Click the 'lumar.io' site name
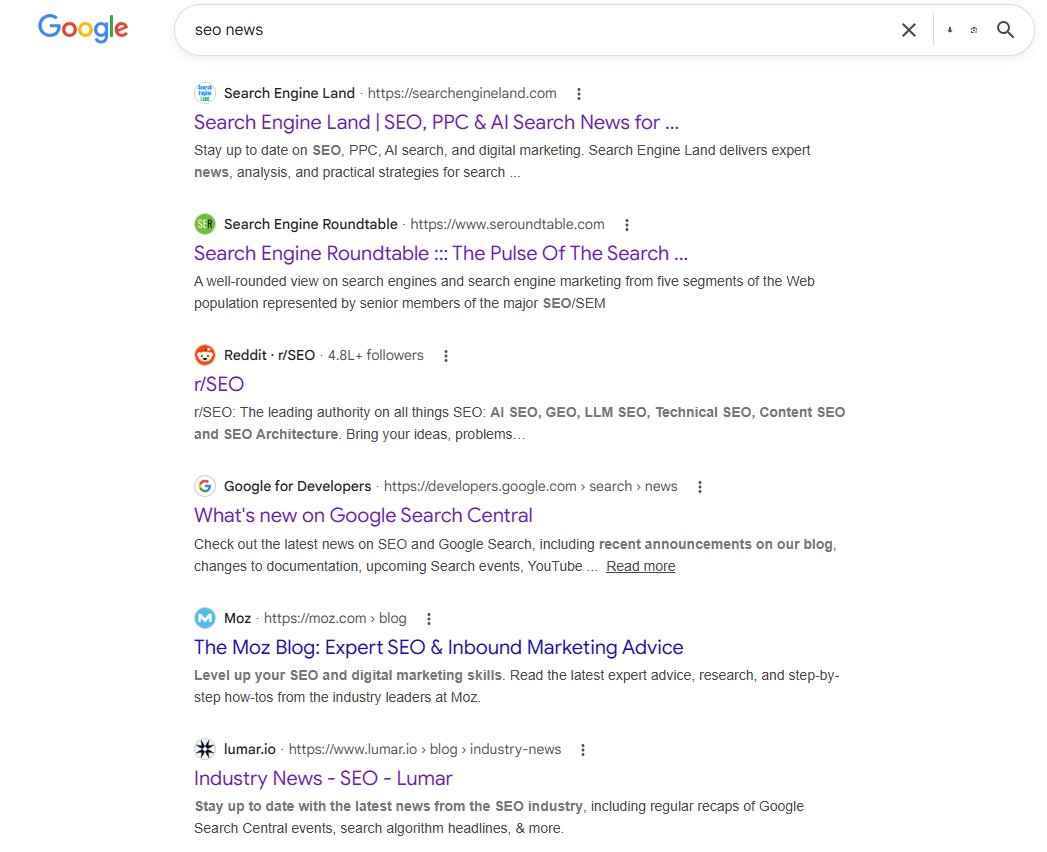 tap(250, 749)
